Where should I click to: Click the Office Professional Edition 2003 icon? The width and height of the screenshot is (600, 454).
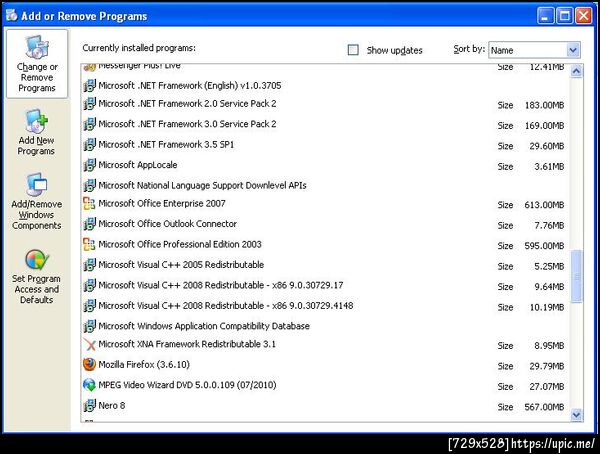coord(90,245)
